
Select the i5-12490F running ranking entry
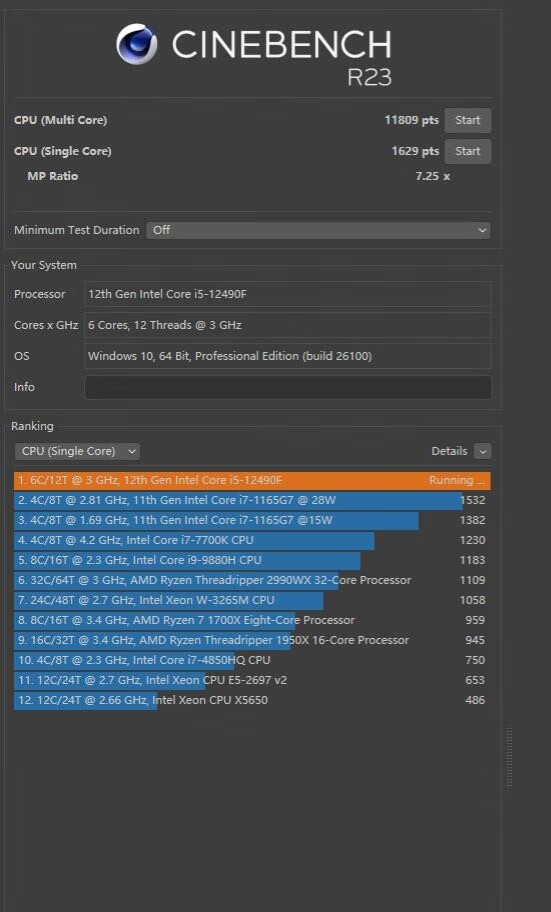tap(252, 480)
